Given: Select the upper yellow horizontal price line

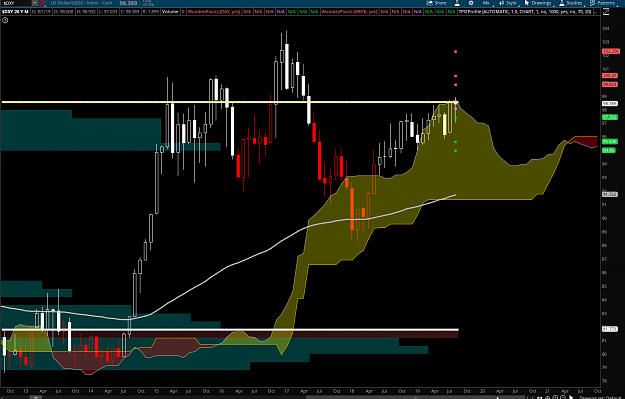Looking at the screenshot, I should pos(230,102).
